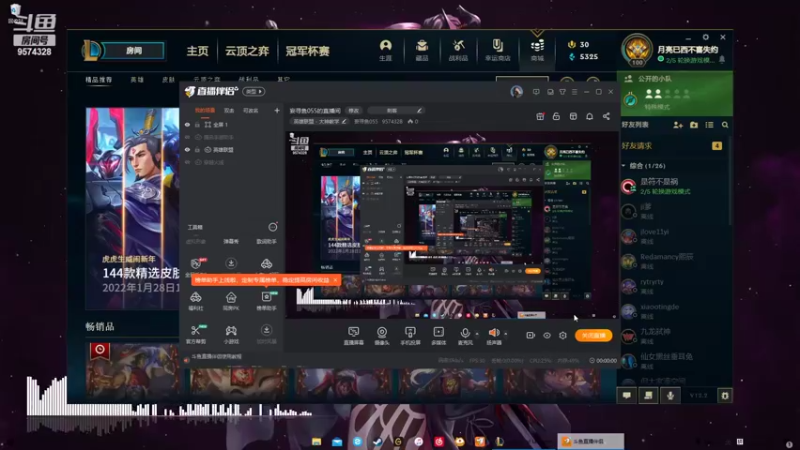Click the gift box icon with red dot
This screenshot has height=450, width=800.
click(540, 116)
